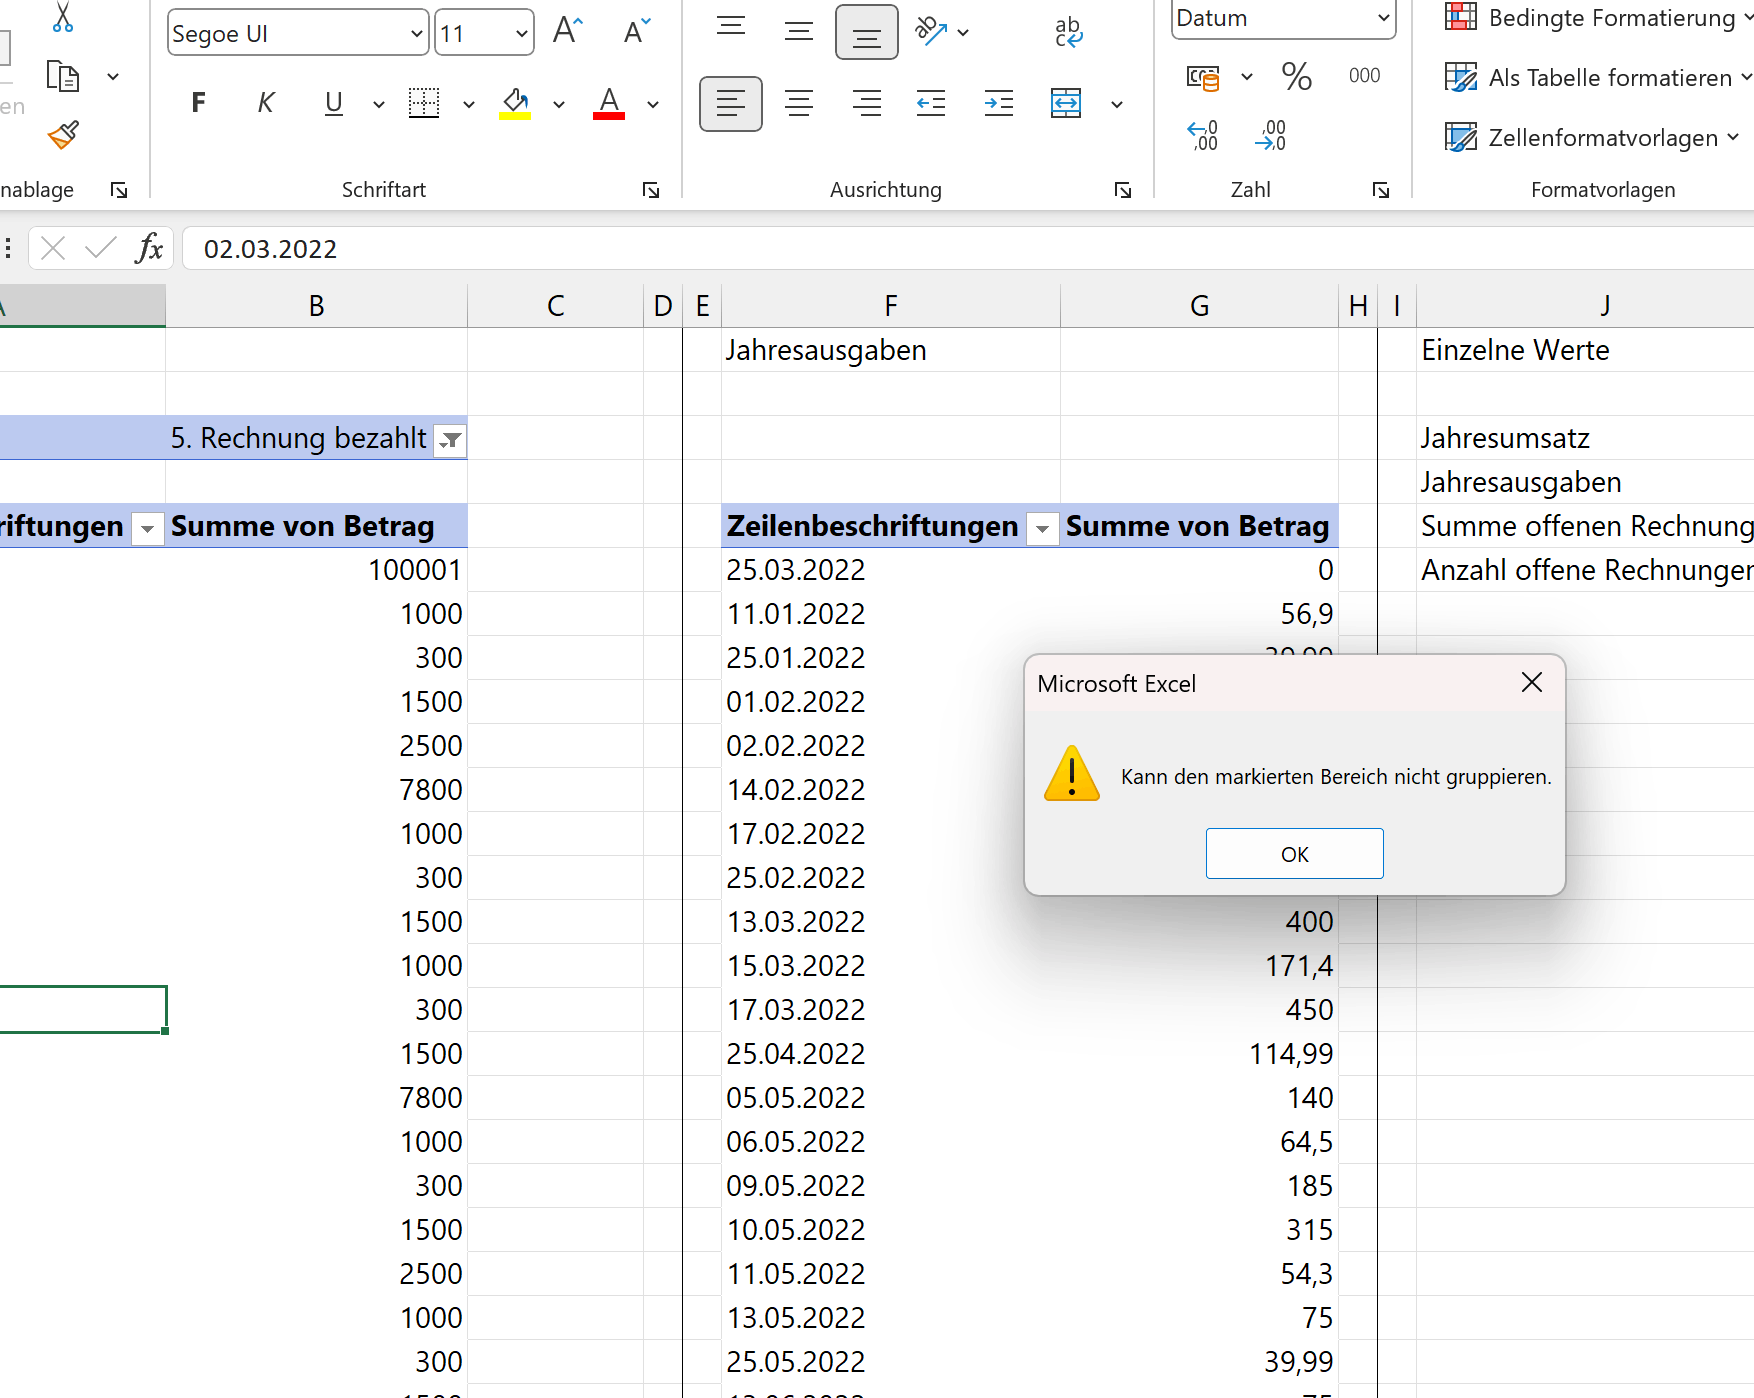This screenshot has width=1754, height=1398.
Task: Expand the font color dropdown arrow
Action: [653, 104]
